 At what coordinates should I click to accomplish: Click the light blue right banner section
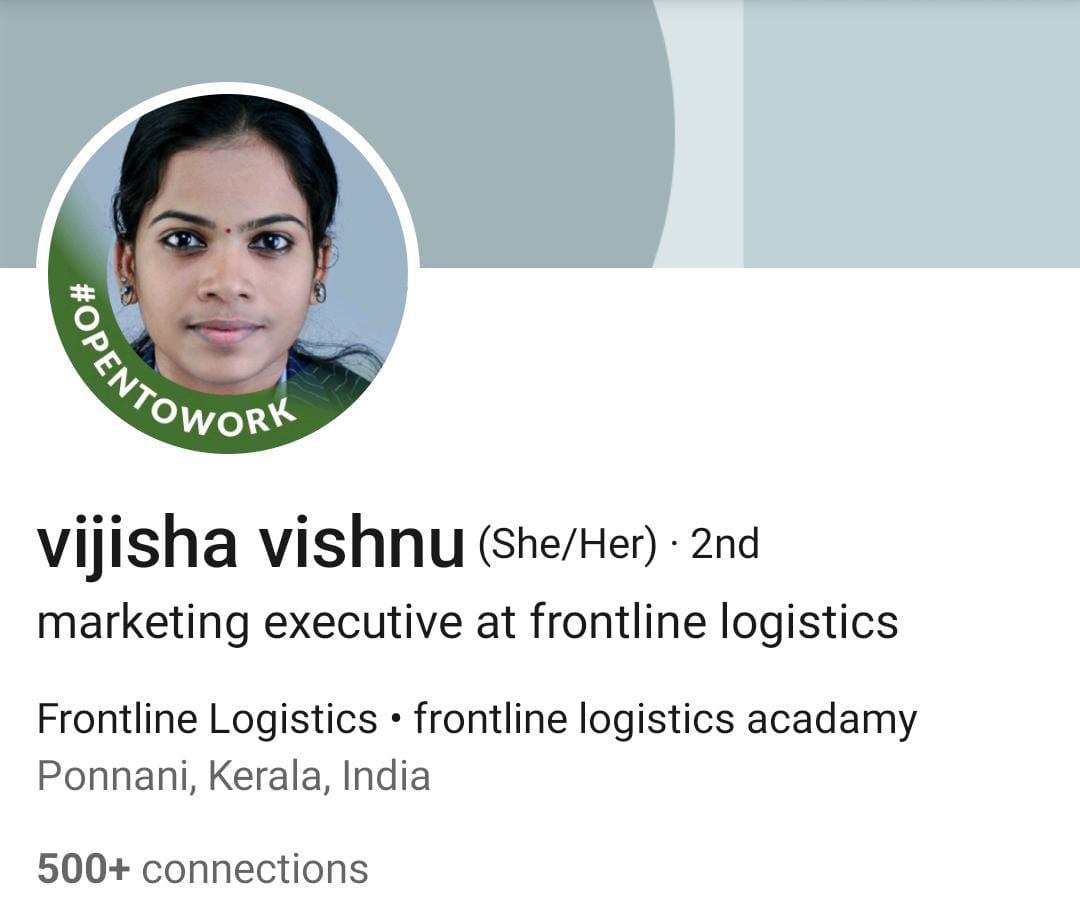(911, 134)
